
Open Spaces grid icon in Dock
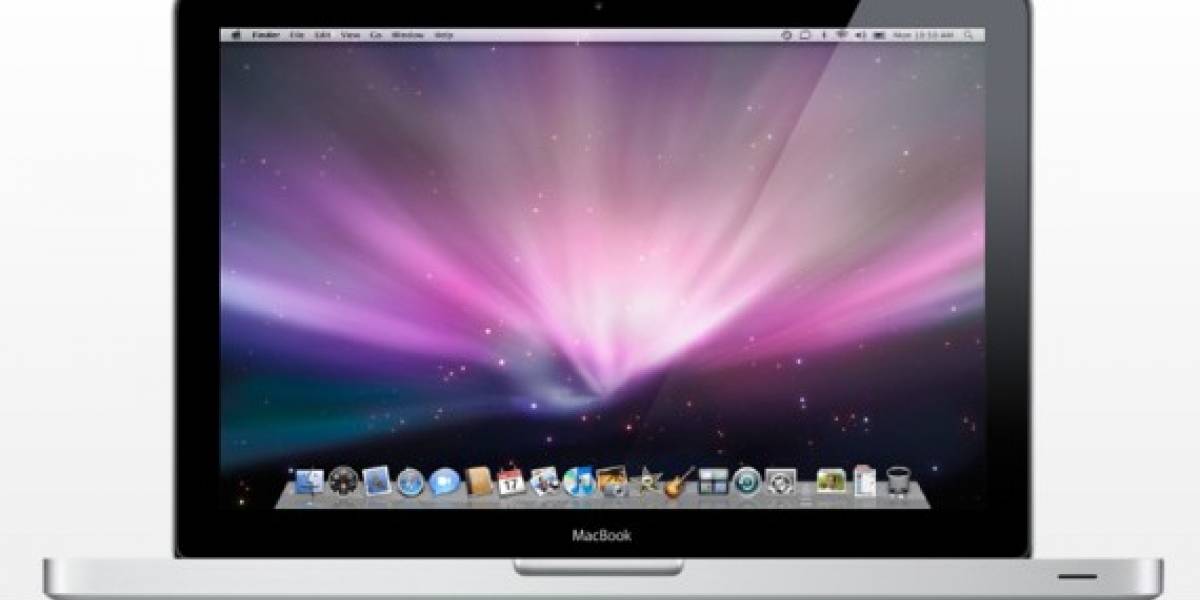pyautogui.click(x=713, y=482)
